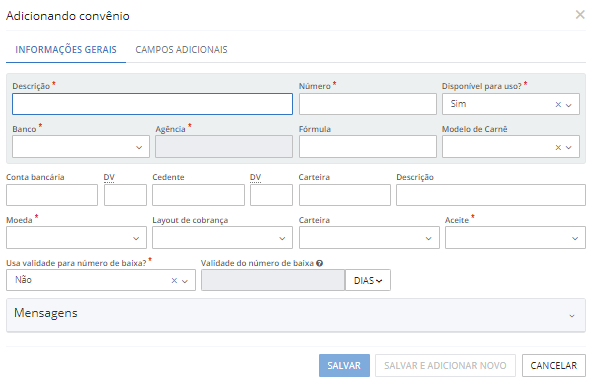This screenshot has width=592, height=381.
Task: Clear the Modelo de Carnê selection
Action: (x=558, y=147)
